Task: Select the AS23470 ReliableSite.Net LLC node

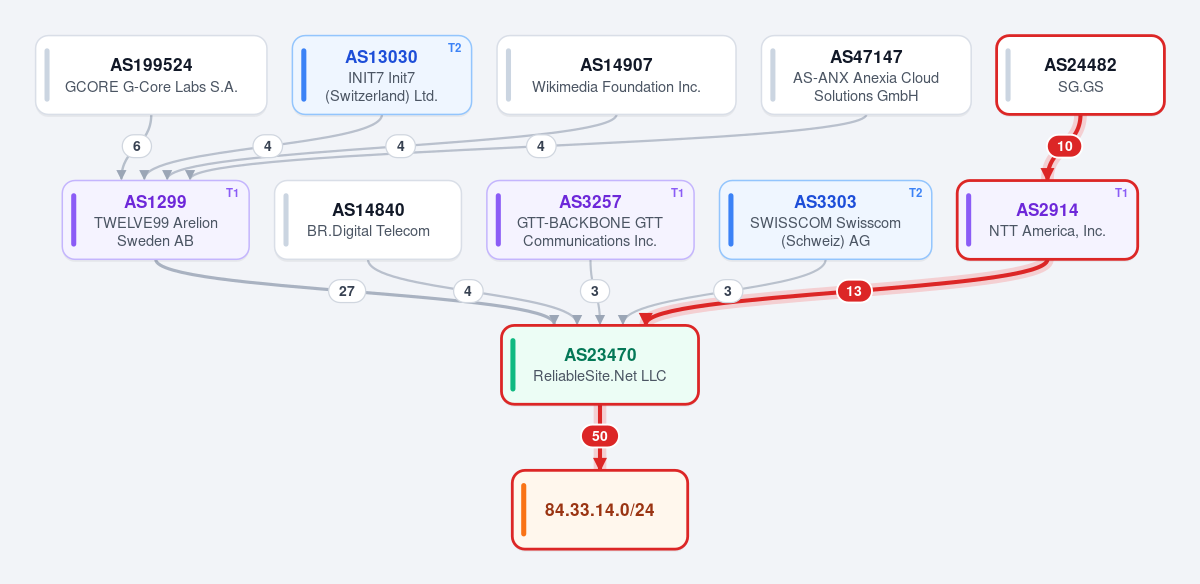Action: pos(600,365)
